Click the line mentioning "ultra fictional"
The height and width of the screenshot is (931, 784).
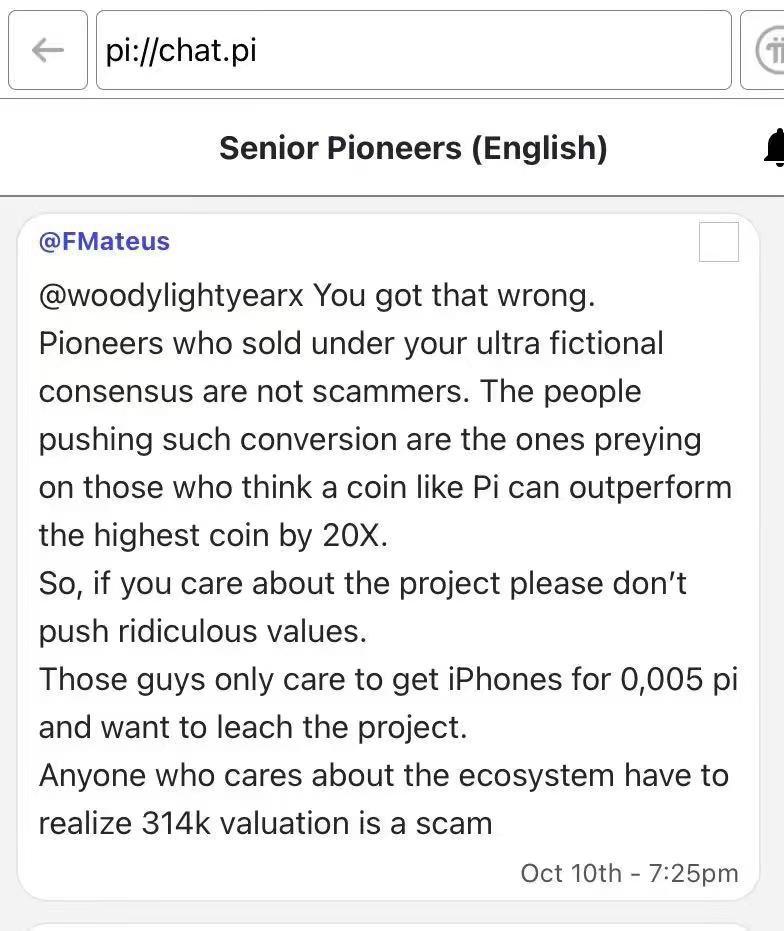pos(351,344)
